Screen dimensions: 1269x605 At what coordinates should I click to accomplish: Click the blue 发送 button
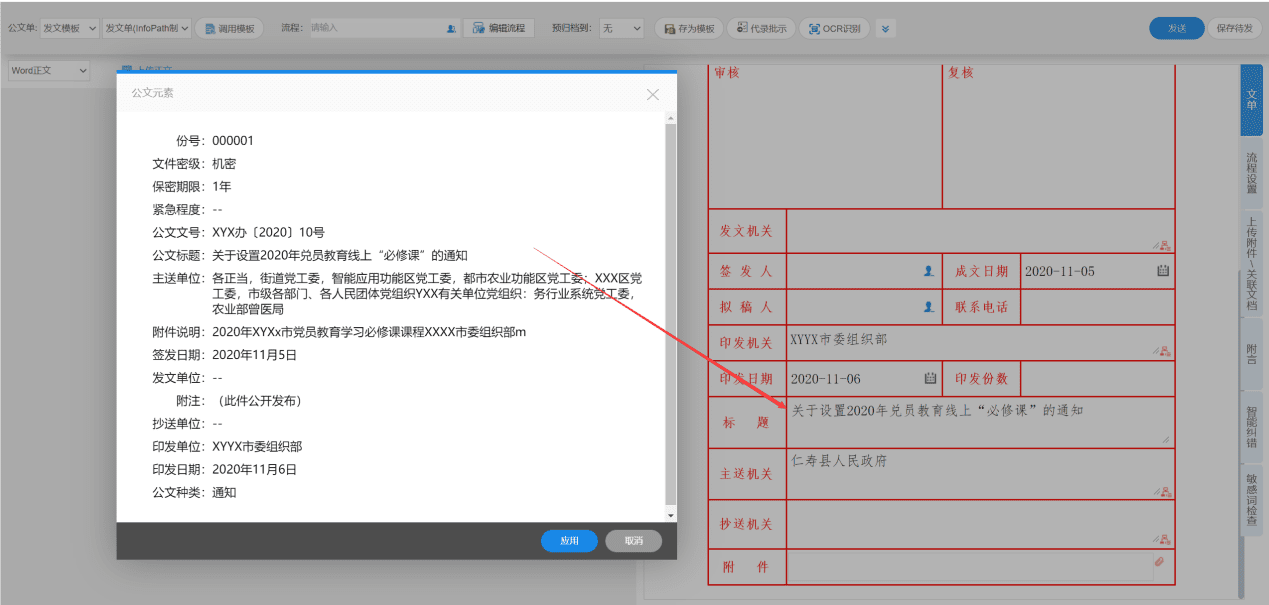[x=1176, y=28]
